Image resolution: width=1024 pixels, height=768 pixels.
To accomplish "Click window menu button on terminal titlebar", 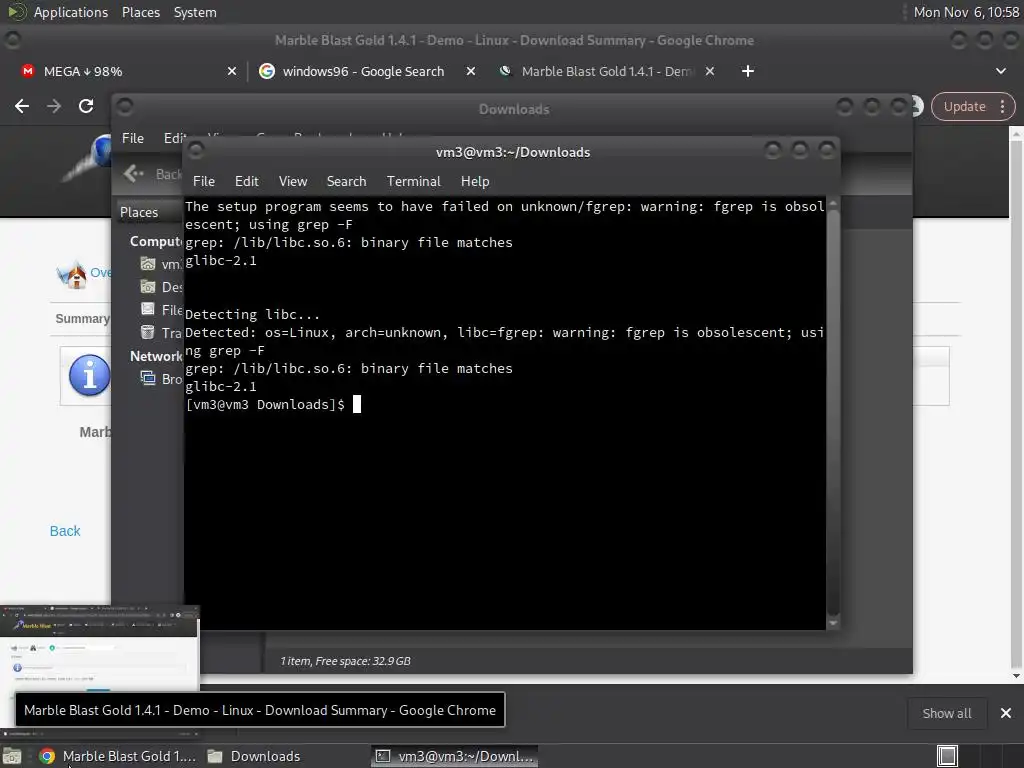I will [x=195, y=151].
